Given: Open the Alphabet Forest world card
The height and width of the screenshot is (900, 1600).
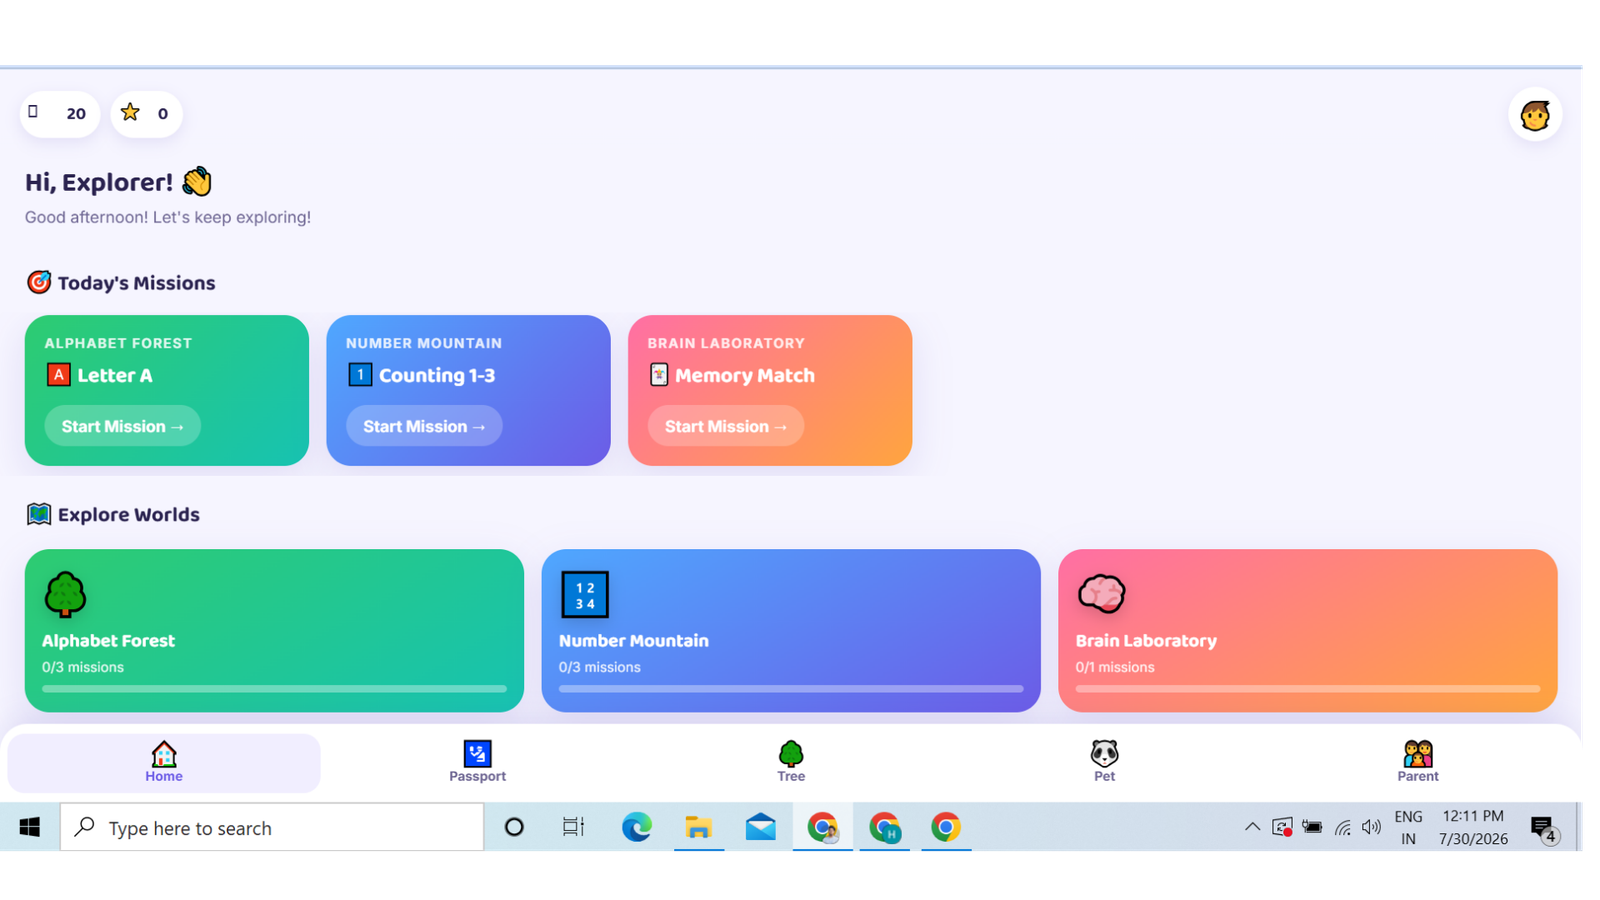Looking at the screenshot, I should 274,630.
